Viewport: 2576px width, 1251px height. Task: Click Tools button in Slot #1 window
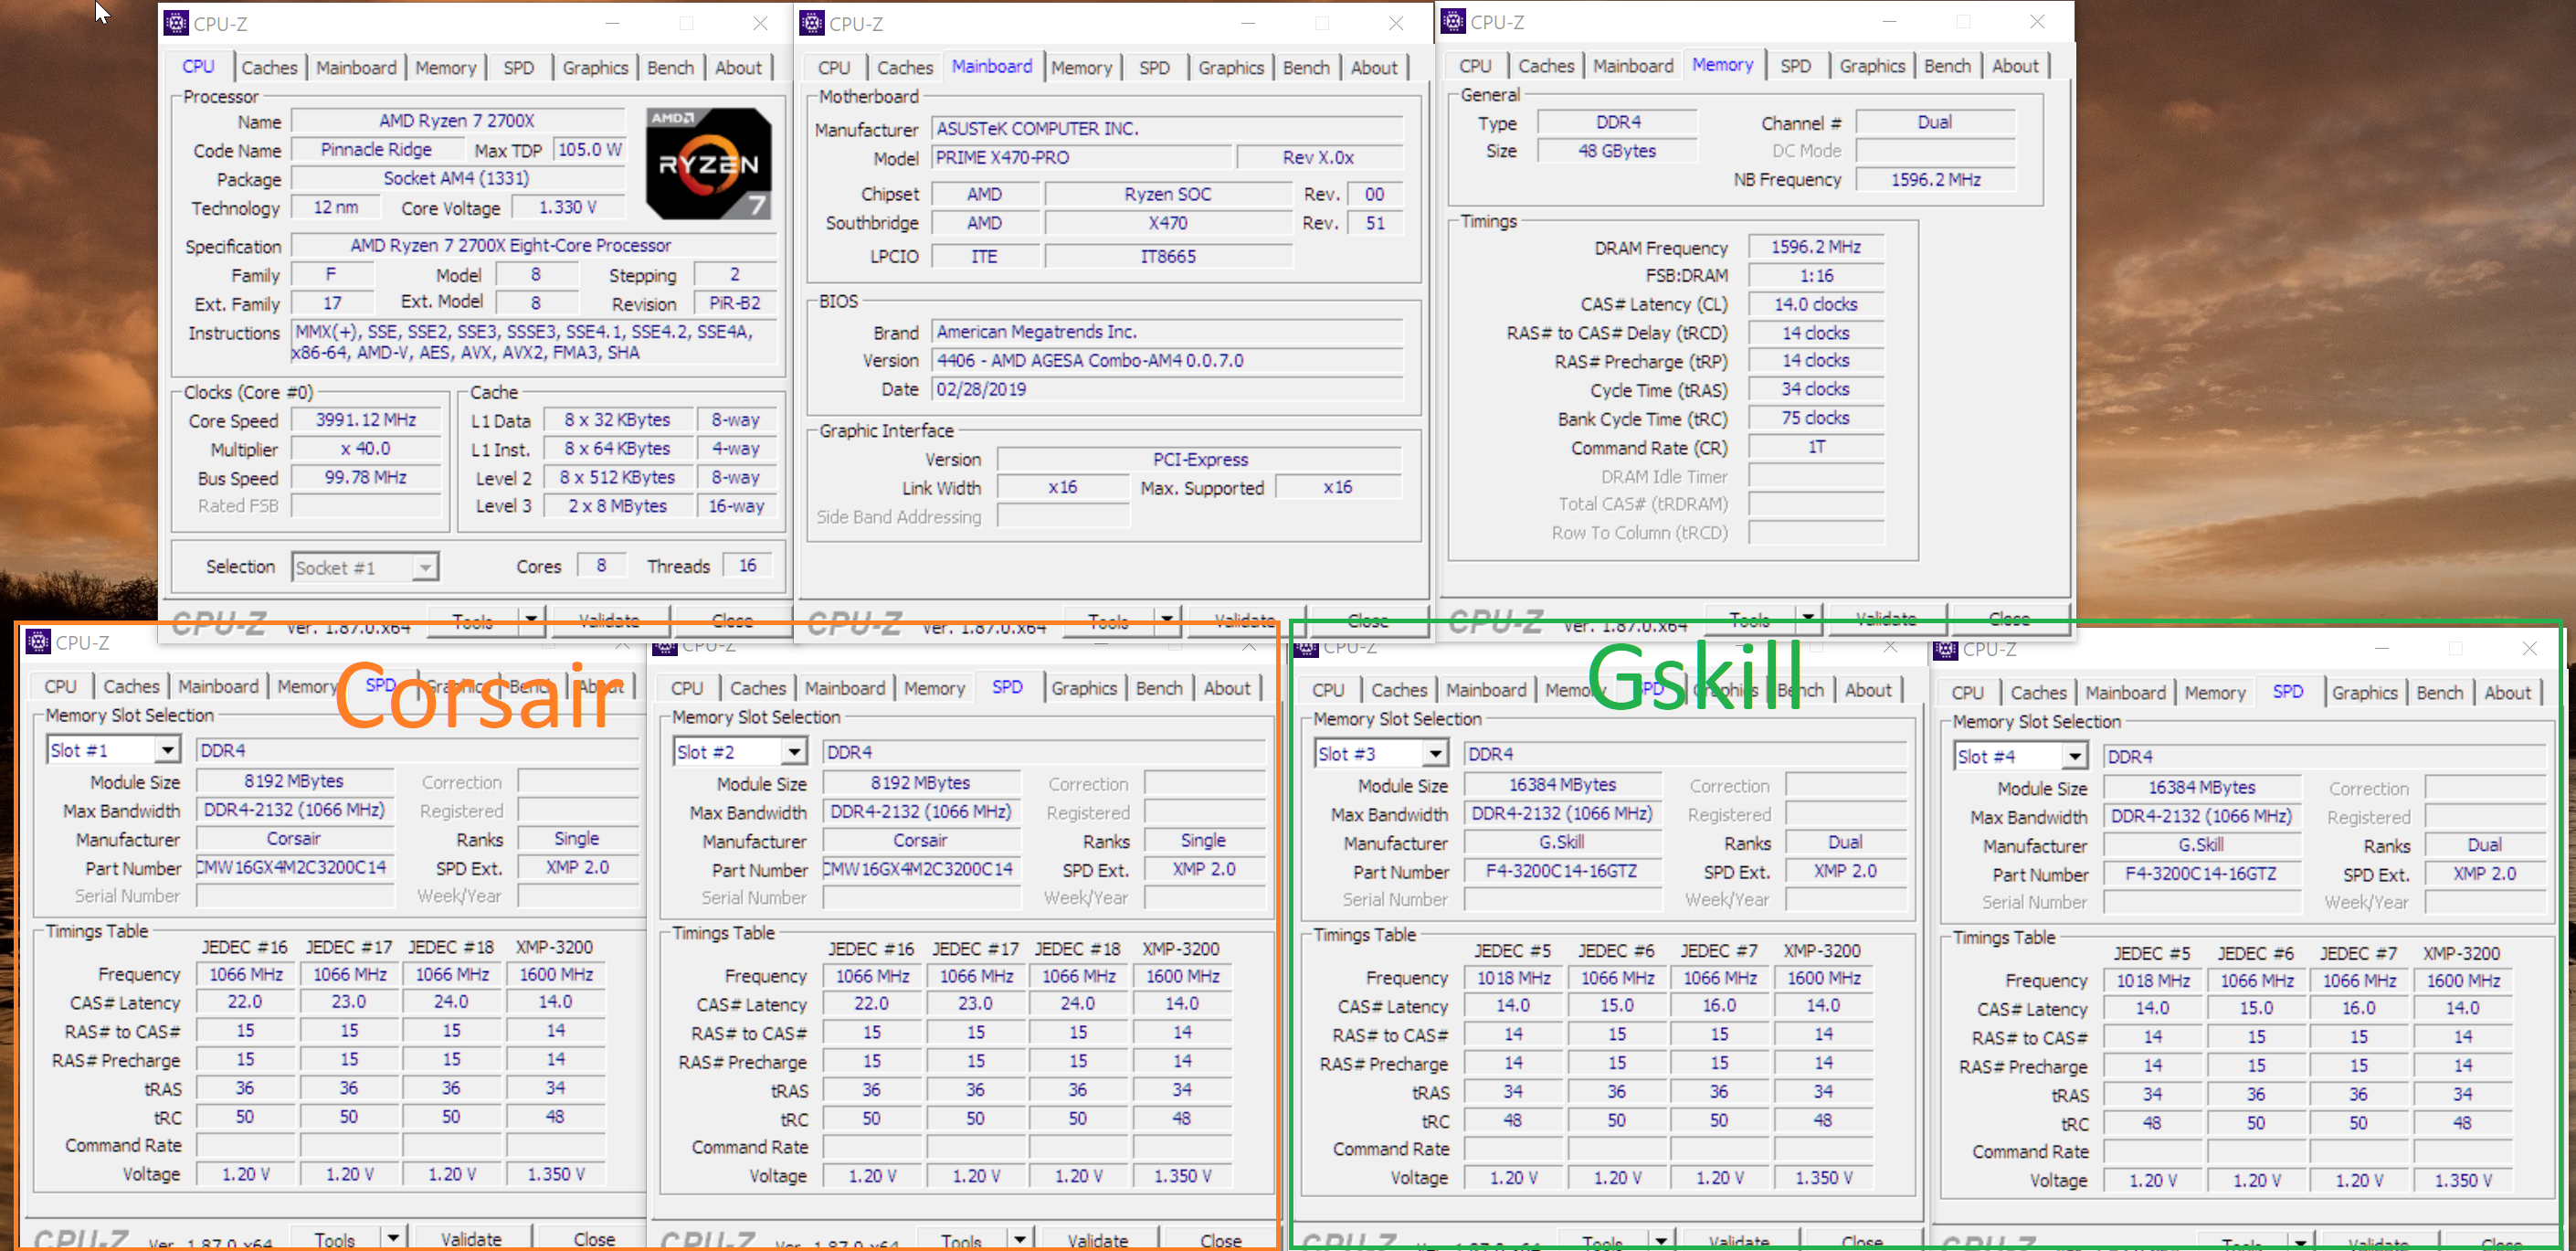[334, 1239]
